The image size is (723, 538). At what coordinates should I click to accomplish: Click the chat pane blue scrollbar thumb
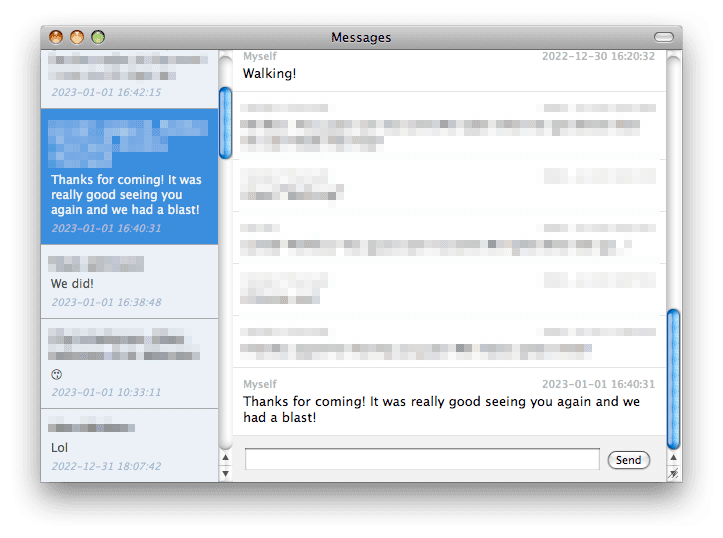click(673, 379)
